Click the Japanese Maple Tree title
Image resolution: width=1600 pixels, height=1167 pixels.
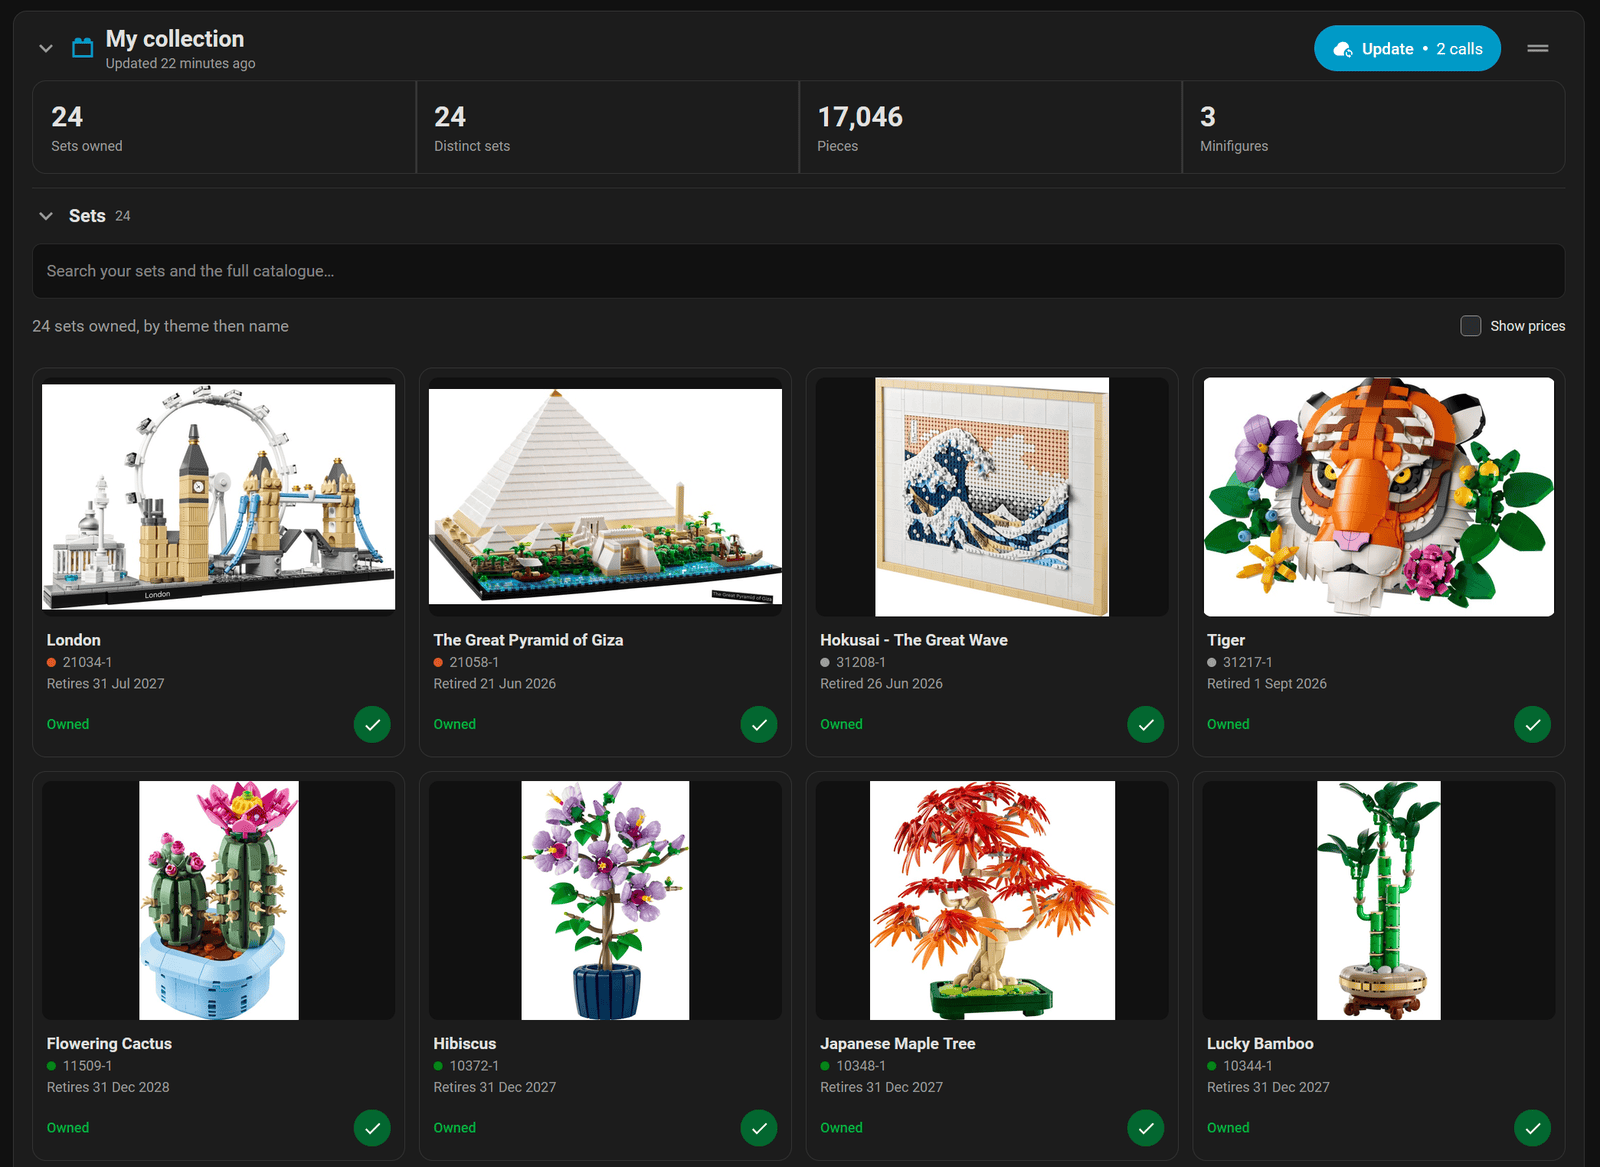898,1044
